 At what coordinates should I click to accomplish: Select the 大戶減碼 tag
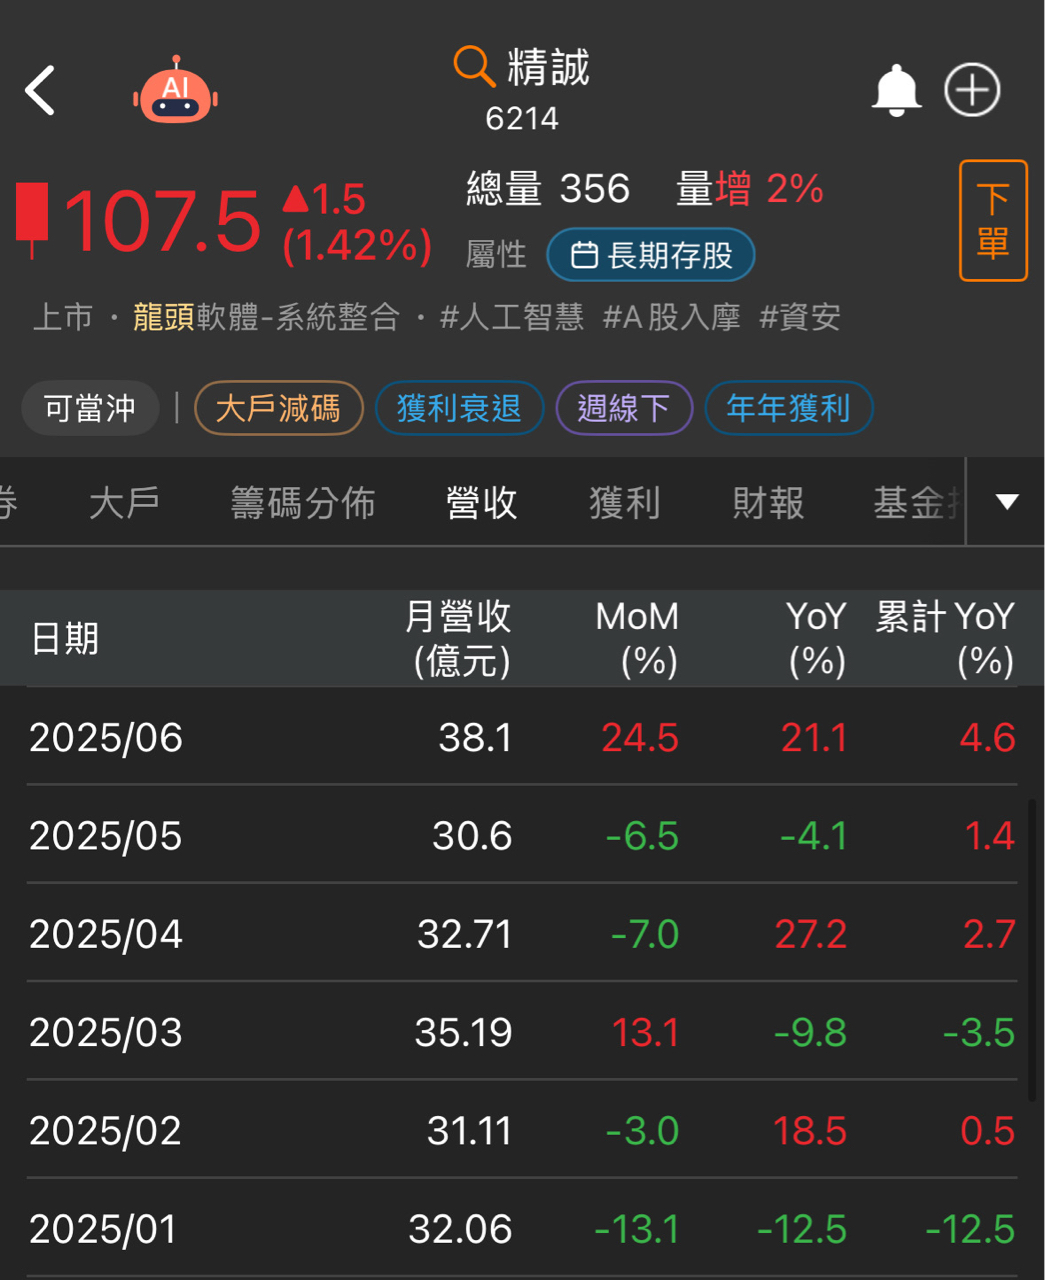click(x=278, y=408)
